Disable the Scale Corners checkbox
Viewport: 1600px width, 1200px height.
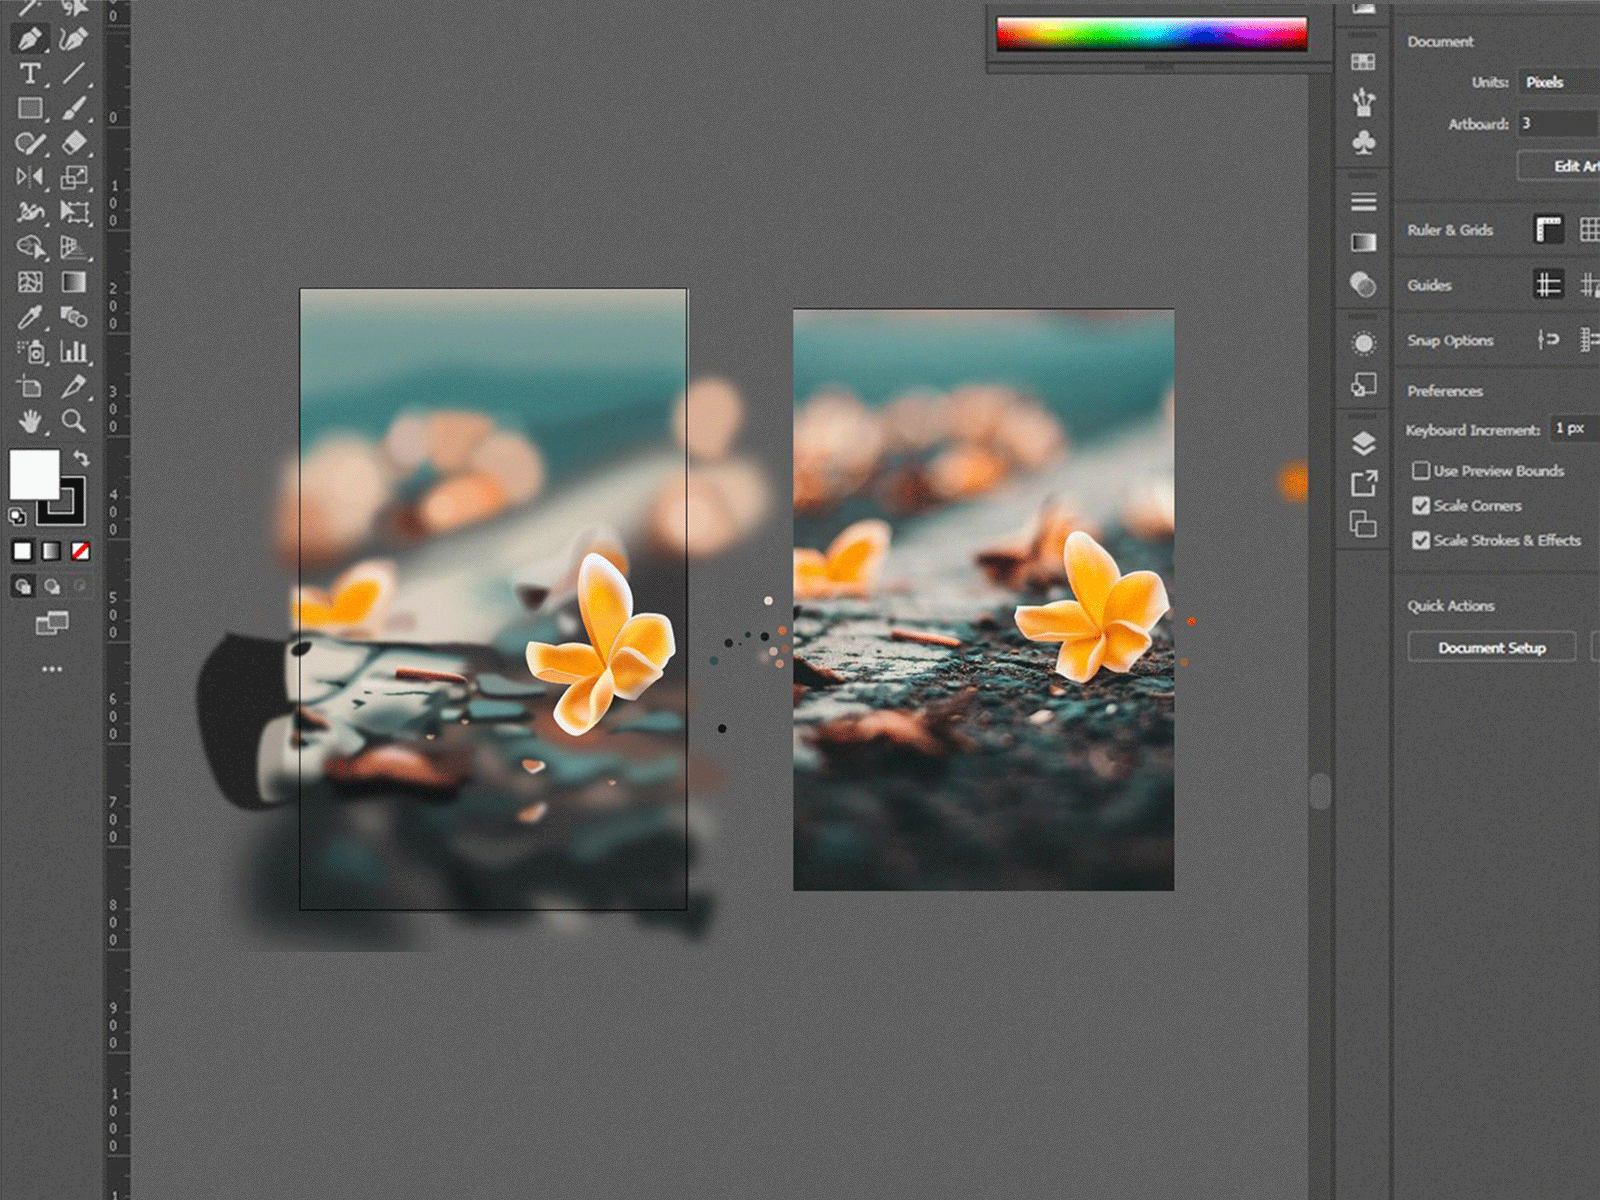(x=1422, y=506)
